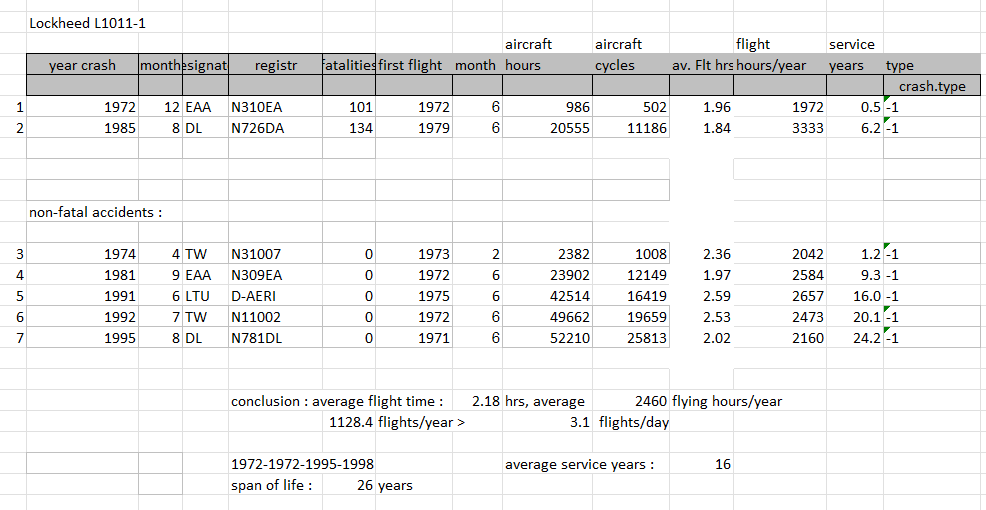This screenshot has height=510, width=986.
Task: Click crash year cell 1974
Action: pyautogui.click(x=82, y=254)
